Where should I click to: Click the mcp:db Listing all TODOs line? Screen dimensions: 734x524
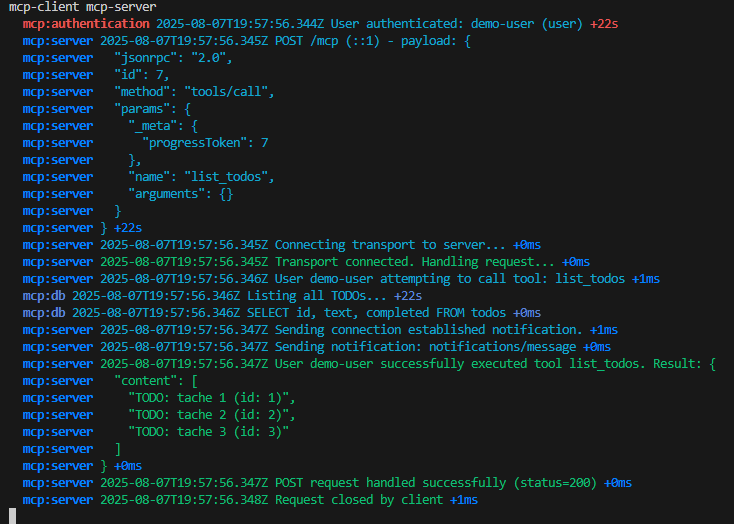(x=222, y=296)
